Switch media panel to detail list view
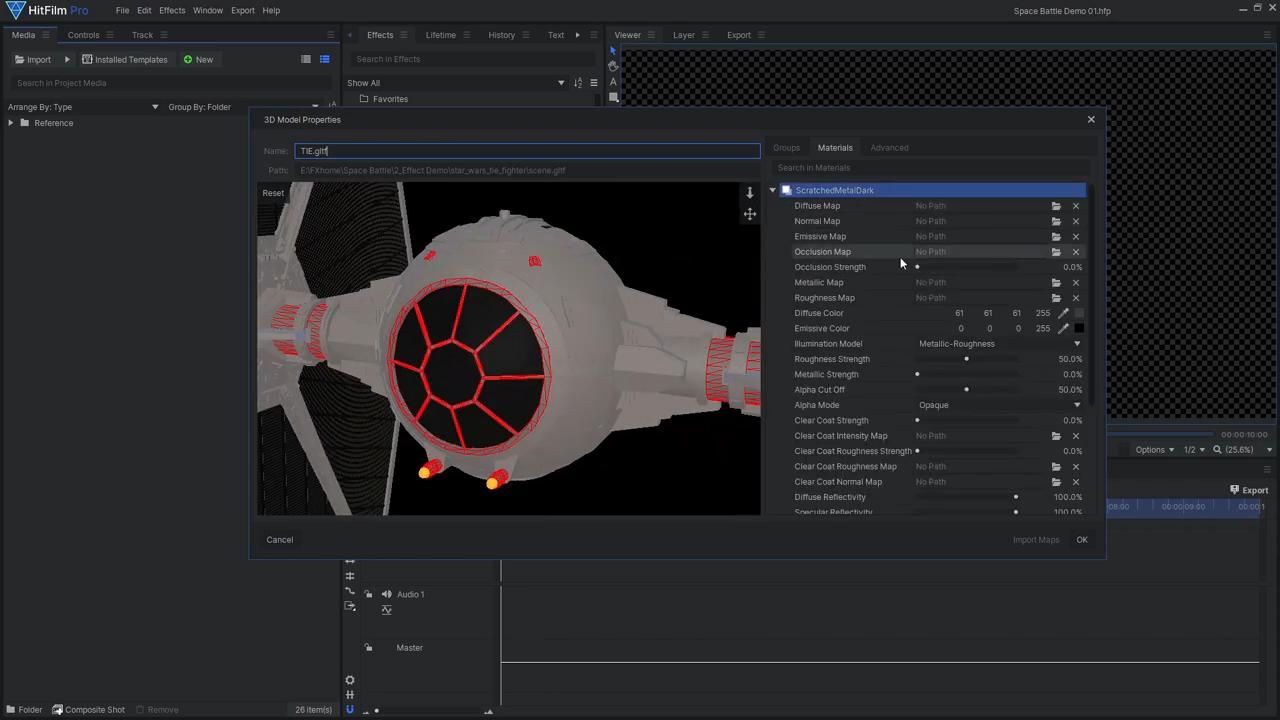1280x720 pixels. pyautogui.click(x=324, y=59)
